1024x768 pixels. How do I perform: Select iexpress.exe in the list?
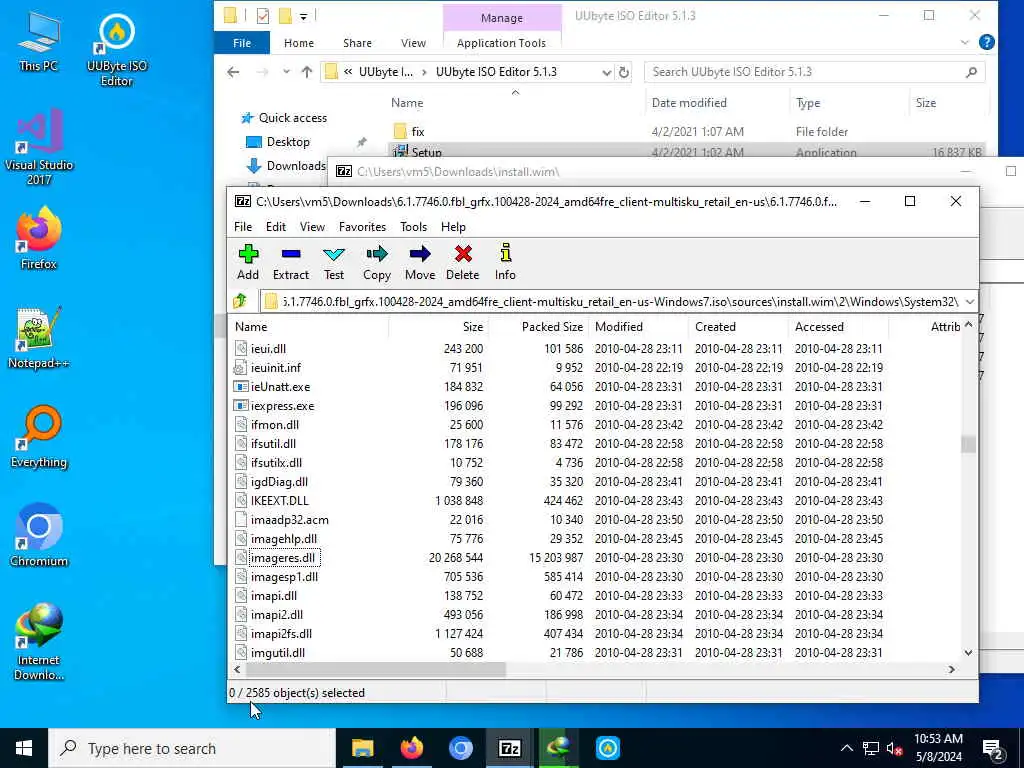pyautogui.click(x=282, y=406)
